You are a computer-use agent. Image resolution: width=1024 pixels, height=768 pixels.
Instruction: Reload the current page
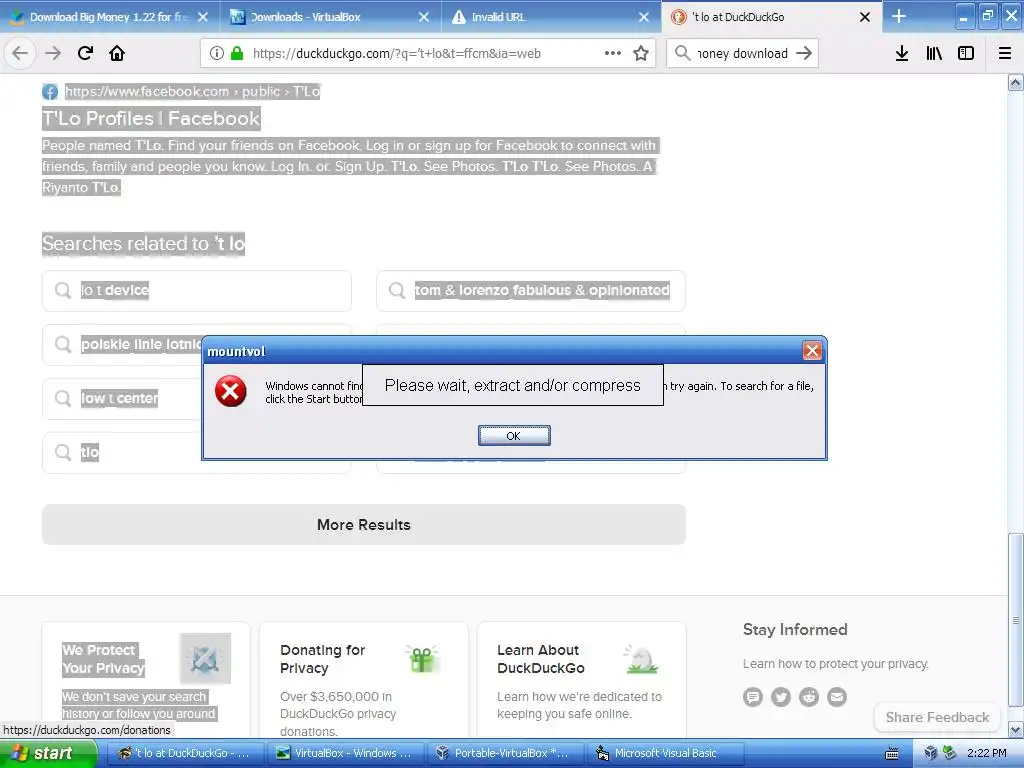point(86,53)
